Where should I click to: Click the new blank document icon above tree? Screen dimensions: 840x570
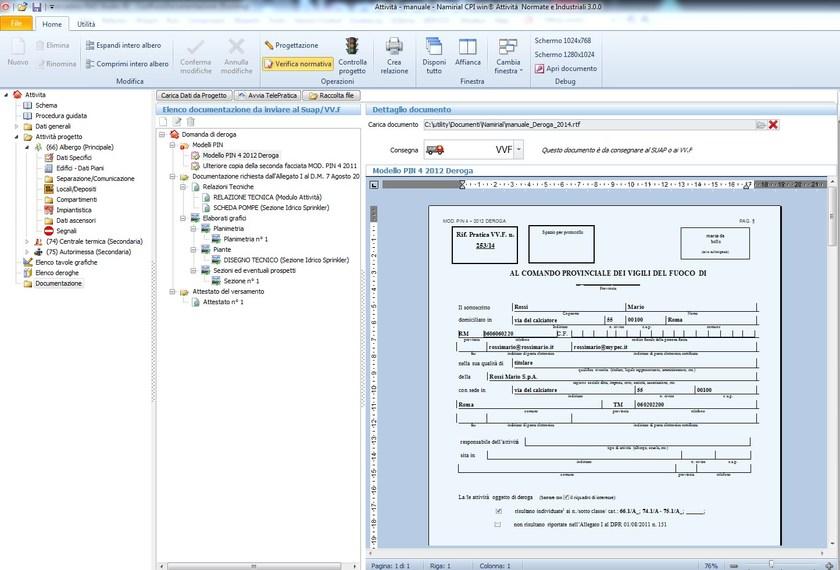[164, 121]
